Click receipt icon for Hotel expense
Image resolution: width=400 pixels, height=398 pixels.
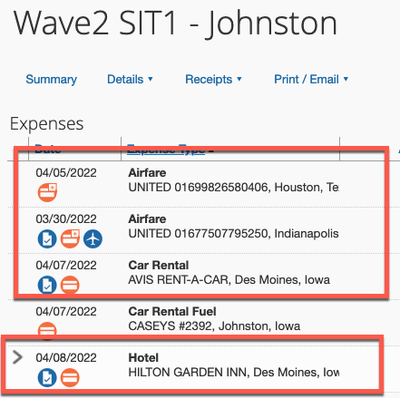click(x=47, y=378)
